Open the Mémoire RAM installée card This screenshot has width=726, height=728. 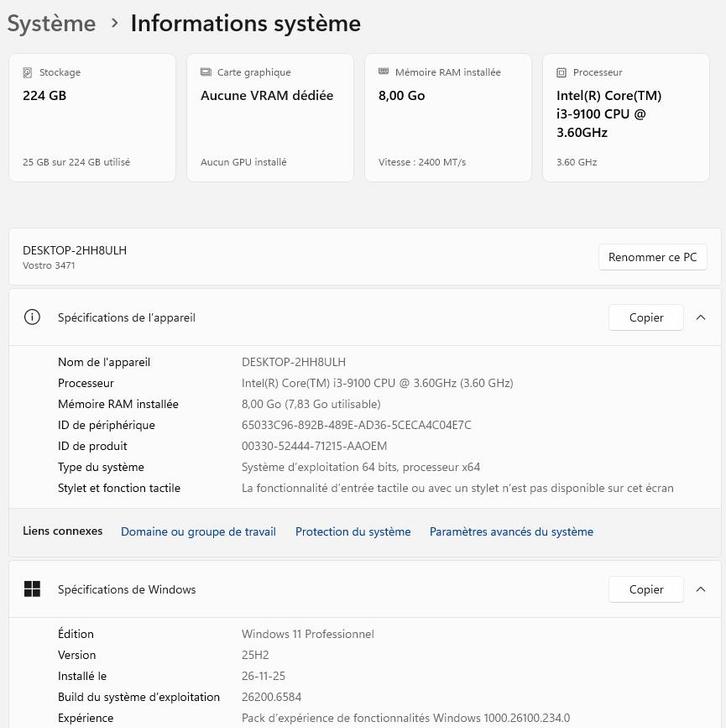tap(448, 117)
